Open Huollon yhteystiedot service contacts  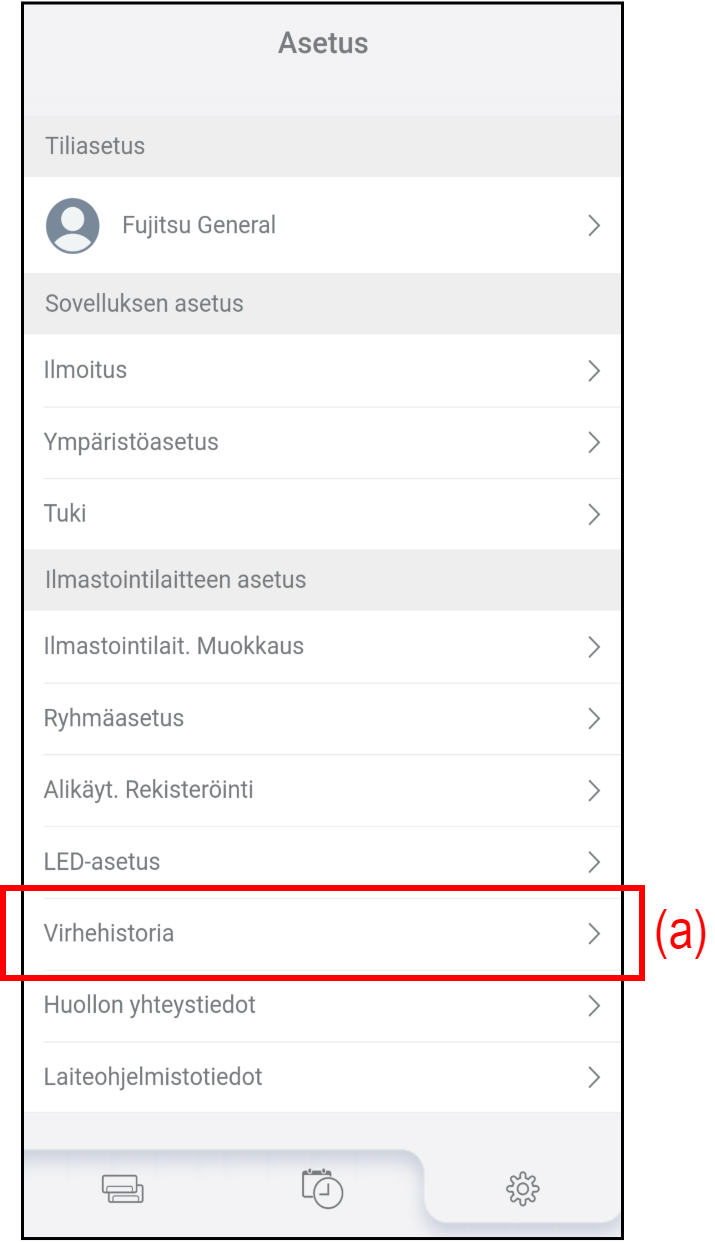pyautogui.click(x=150, y=1005)
